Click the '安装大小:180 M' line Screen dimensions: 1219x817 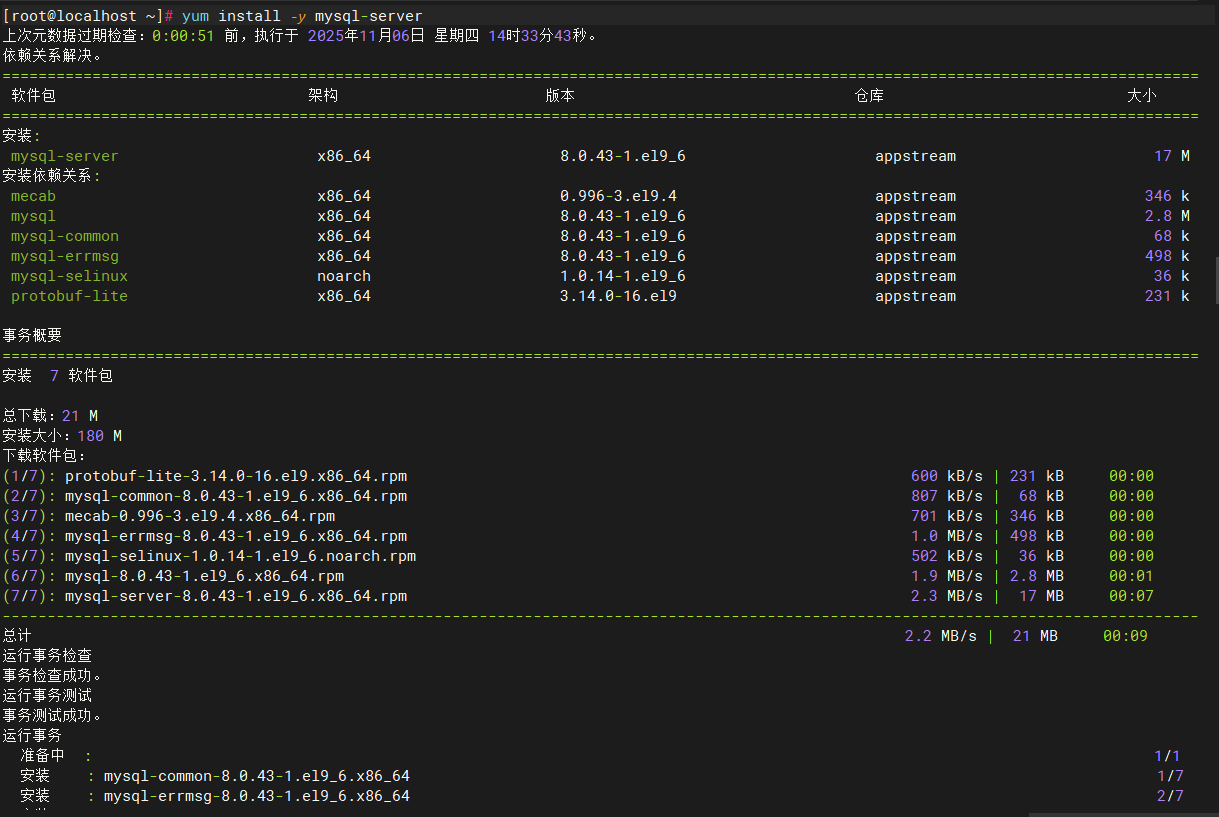tap(62, 436)
